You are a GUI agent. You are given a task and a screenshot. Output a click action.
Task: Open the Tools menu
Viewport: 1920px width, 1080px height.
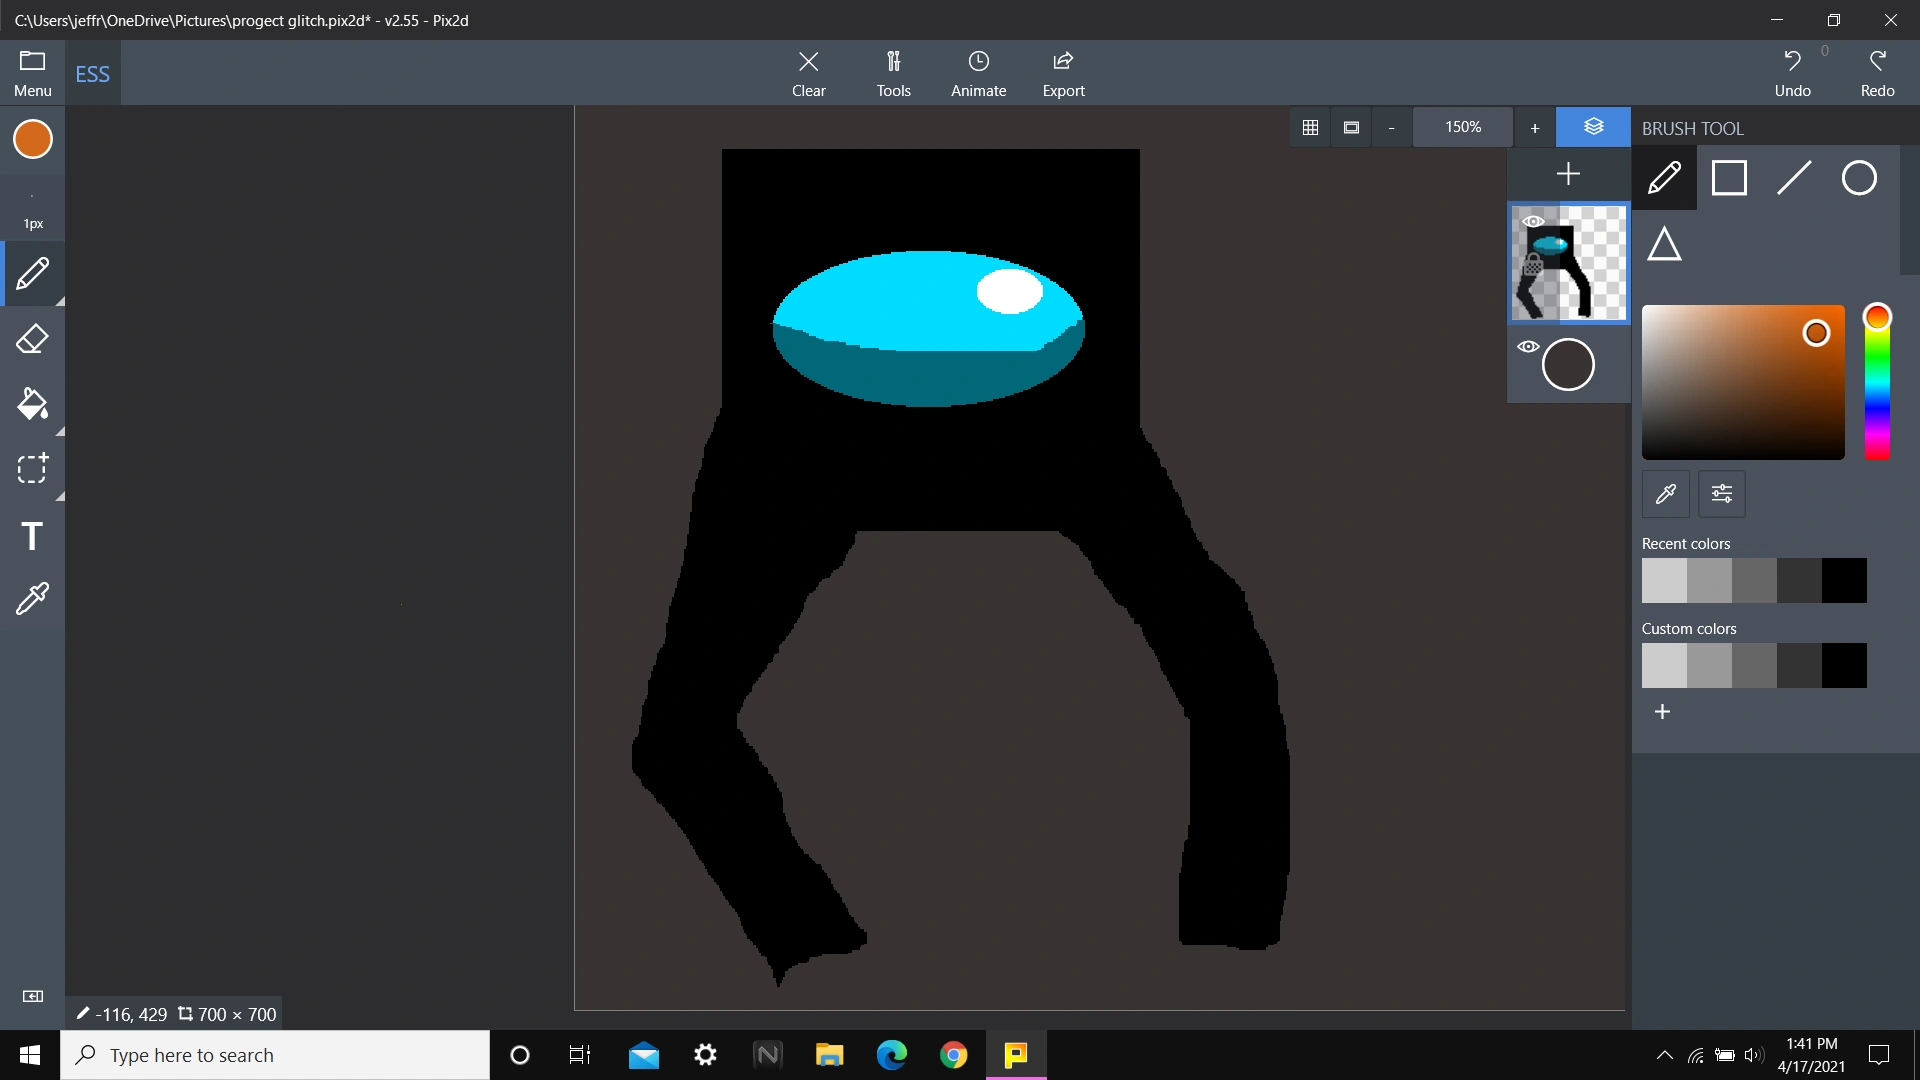click(x=893, y=73)
